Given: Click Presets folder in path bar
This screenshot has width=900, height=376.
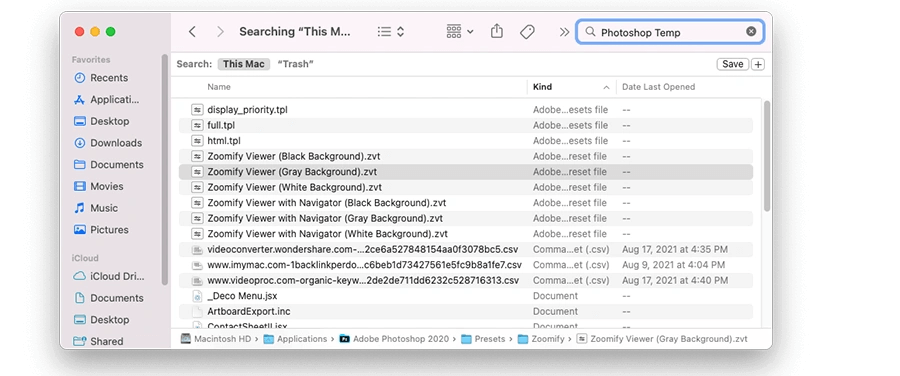Looking at the screenshot, I should pos(483,339).
